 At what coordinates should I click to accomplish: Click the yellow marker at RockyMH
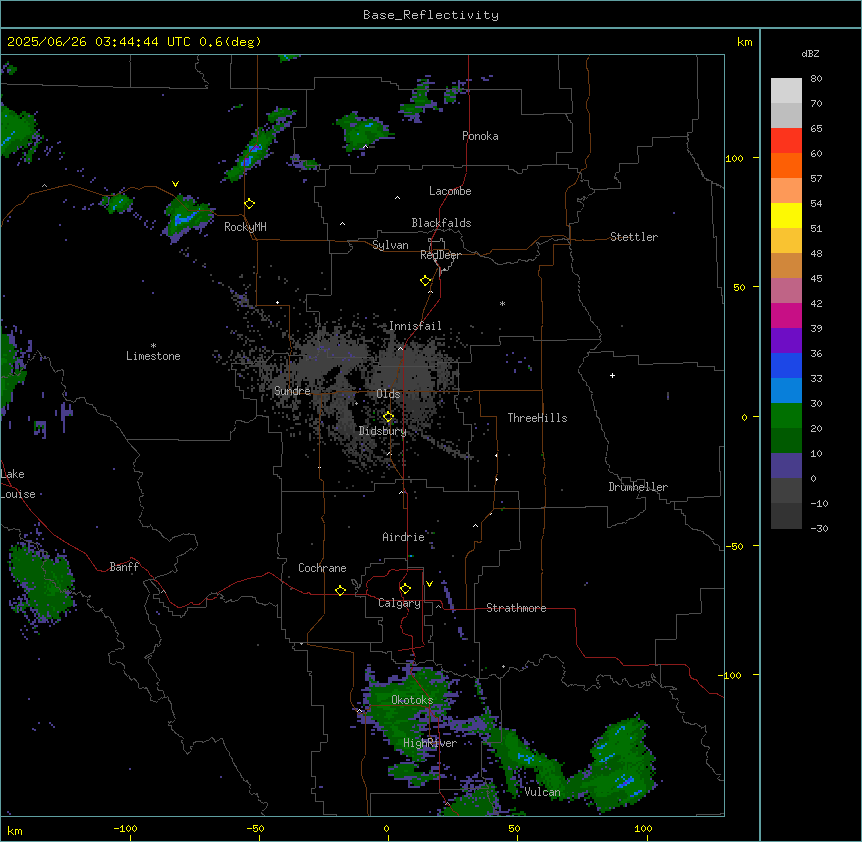250,204
